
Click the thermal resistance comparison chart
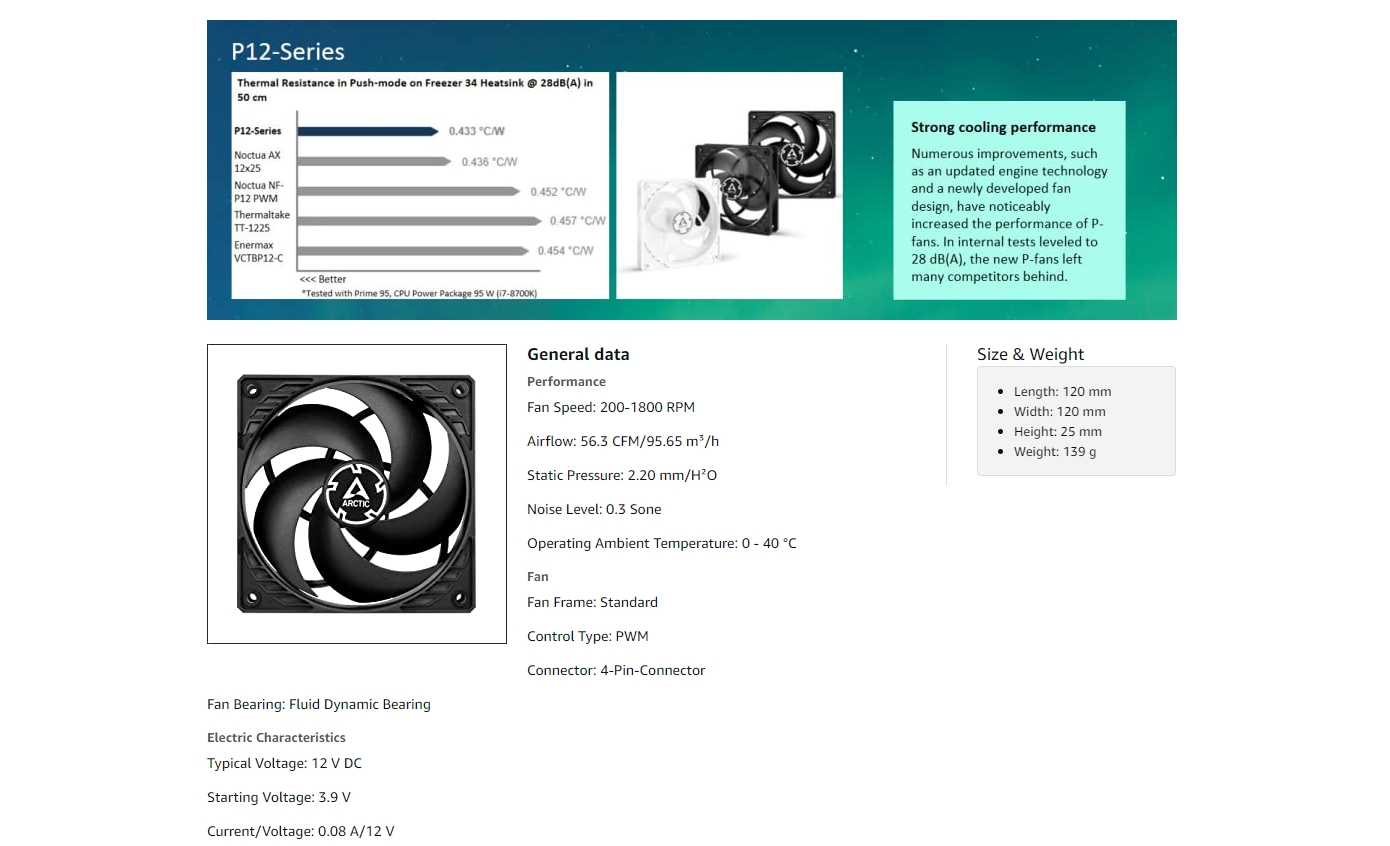(420, 185)
